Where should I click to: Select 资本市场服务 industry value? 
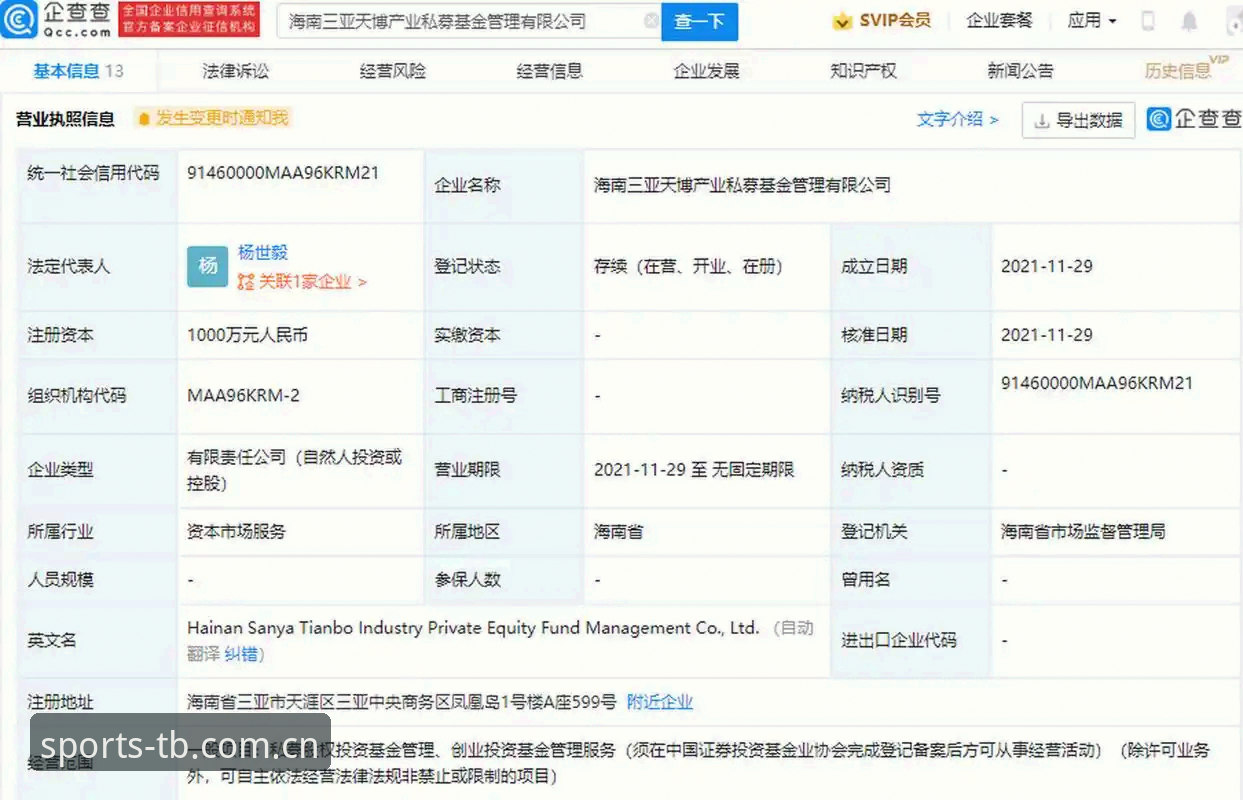236,532
